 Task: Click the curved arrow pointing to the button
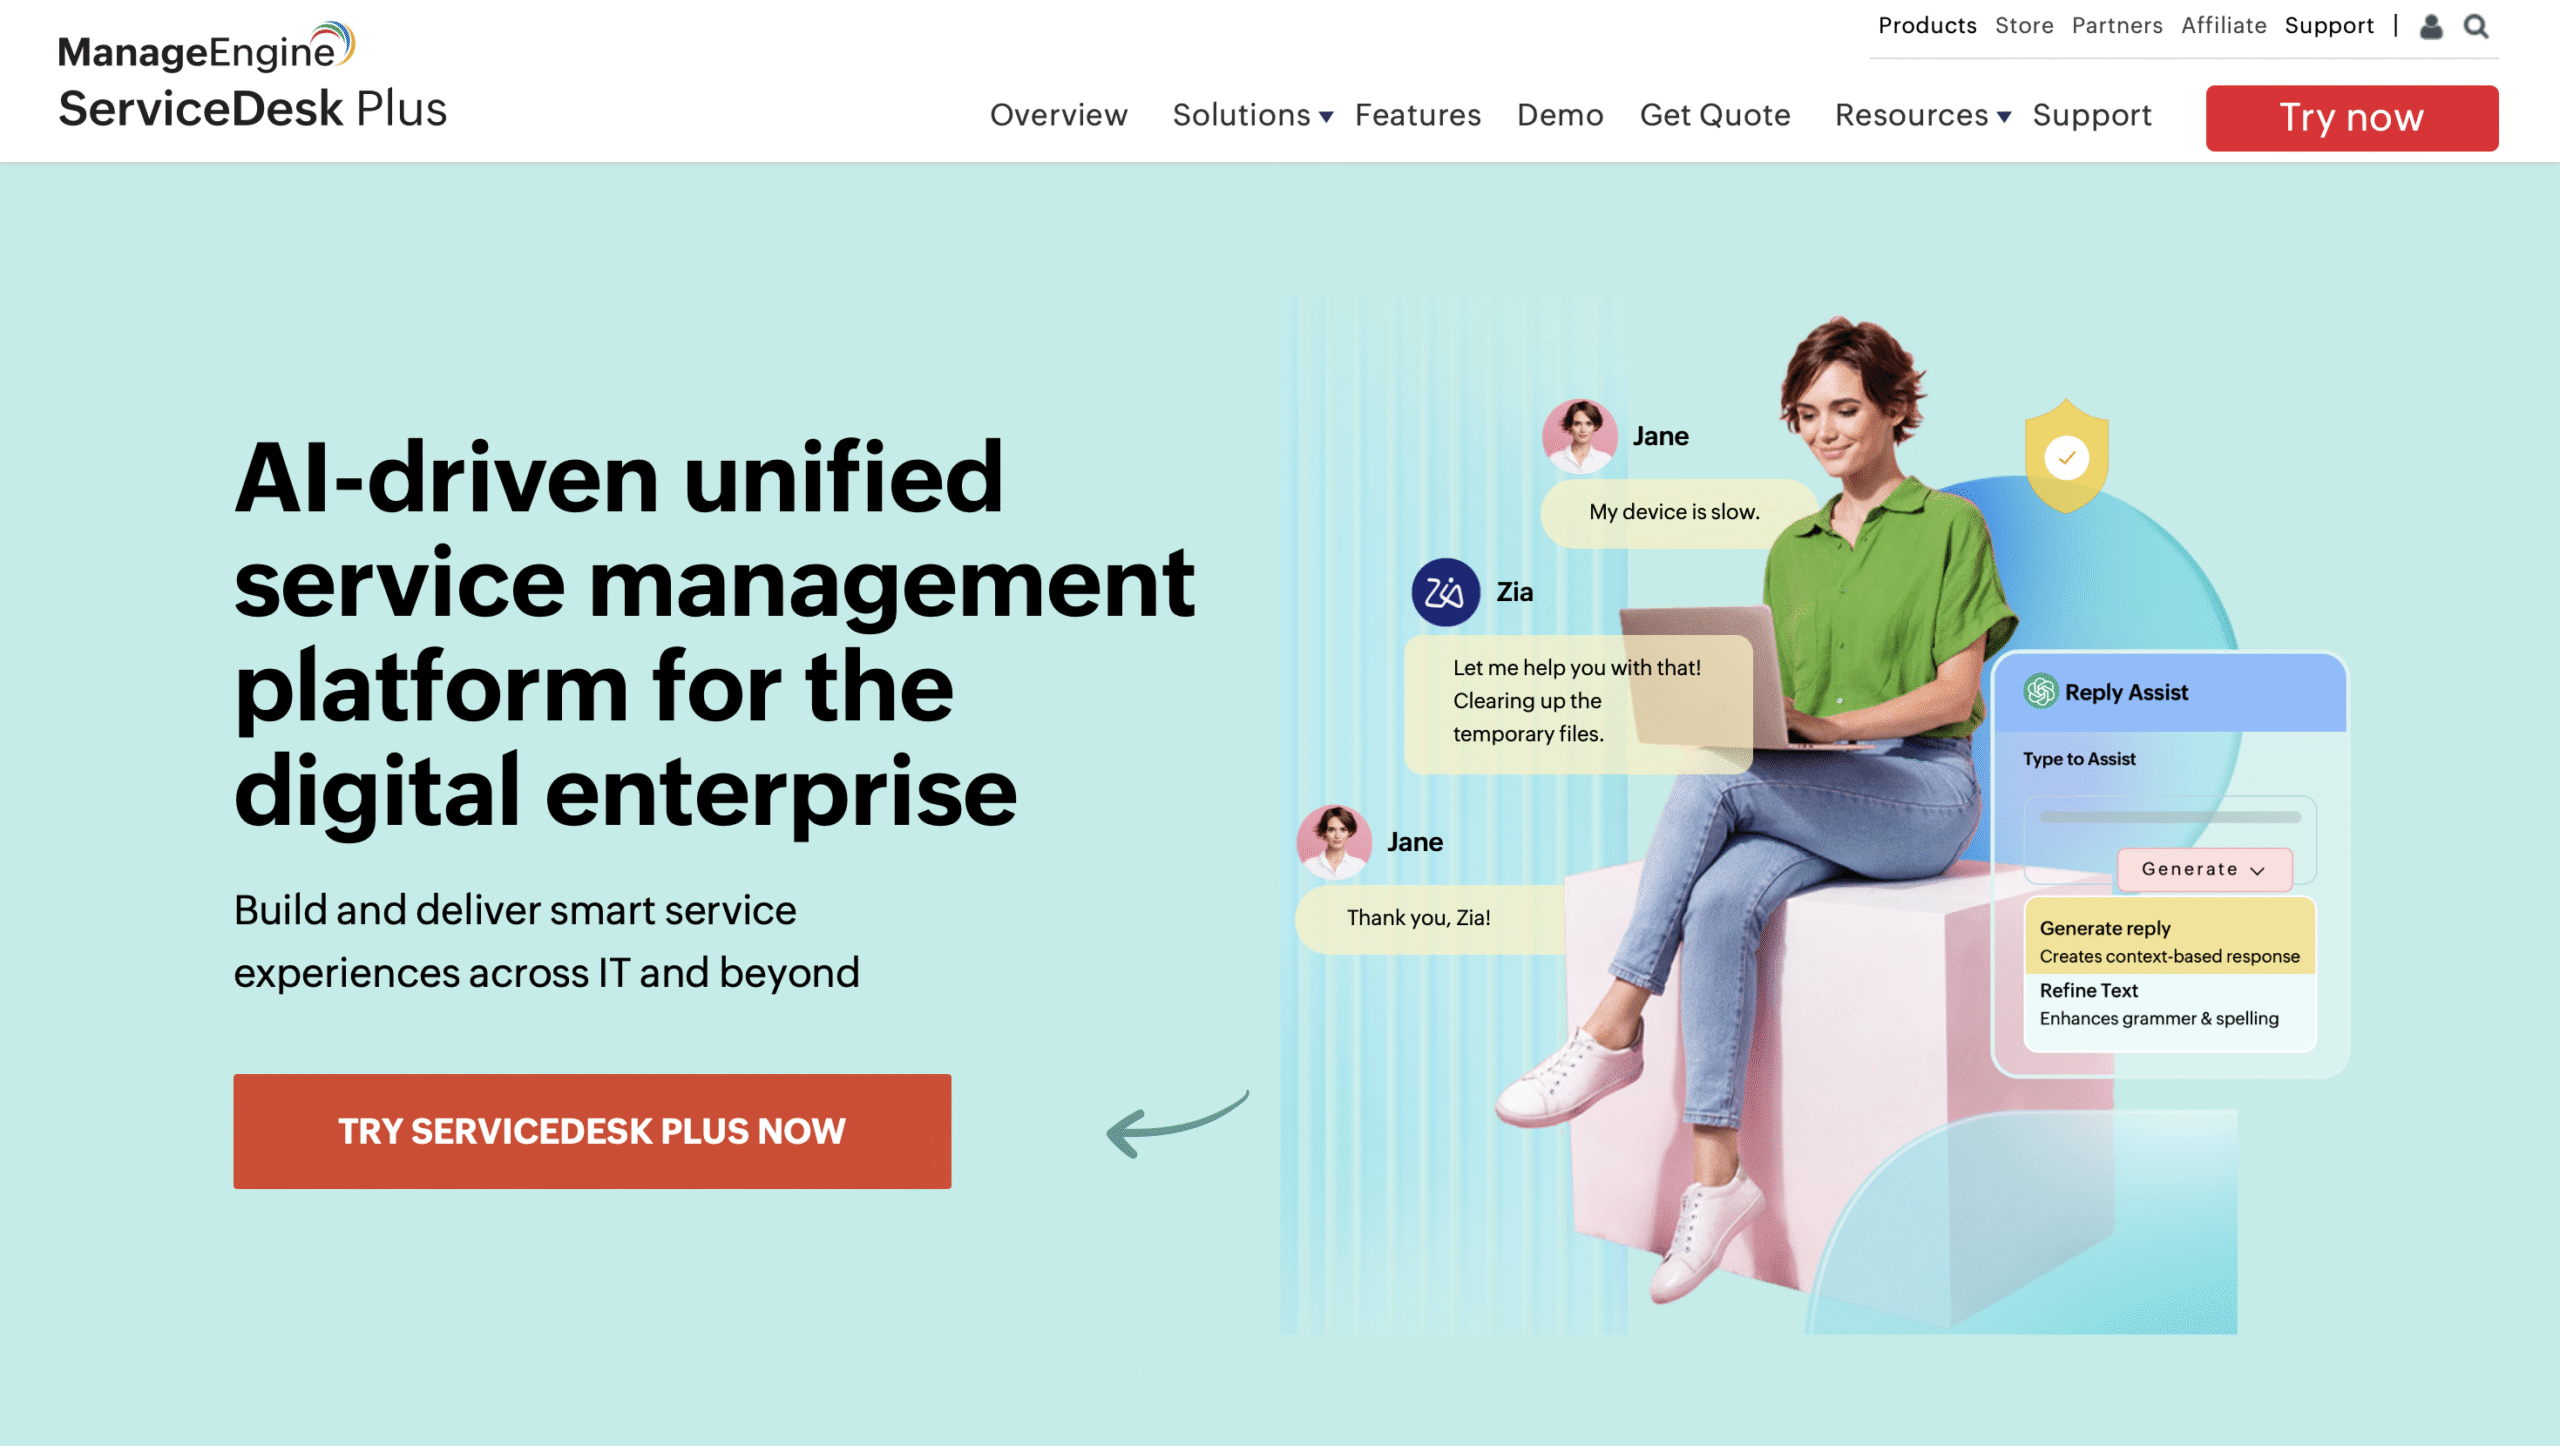pos(1177,1125)
